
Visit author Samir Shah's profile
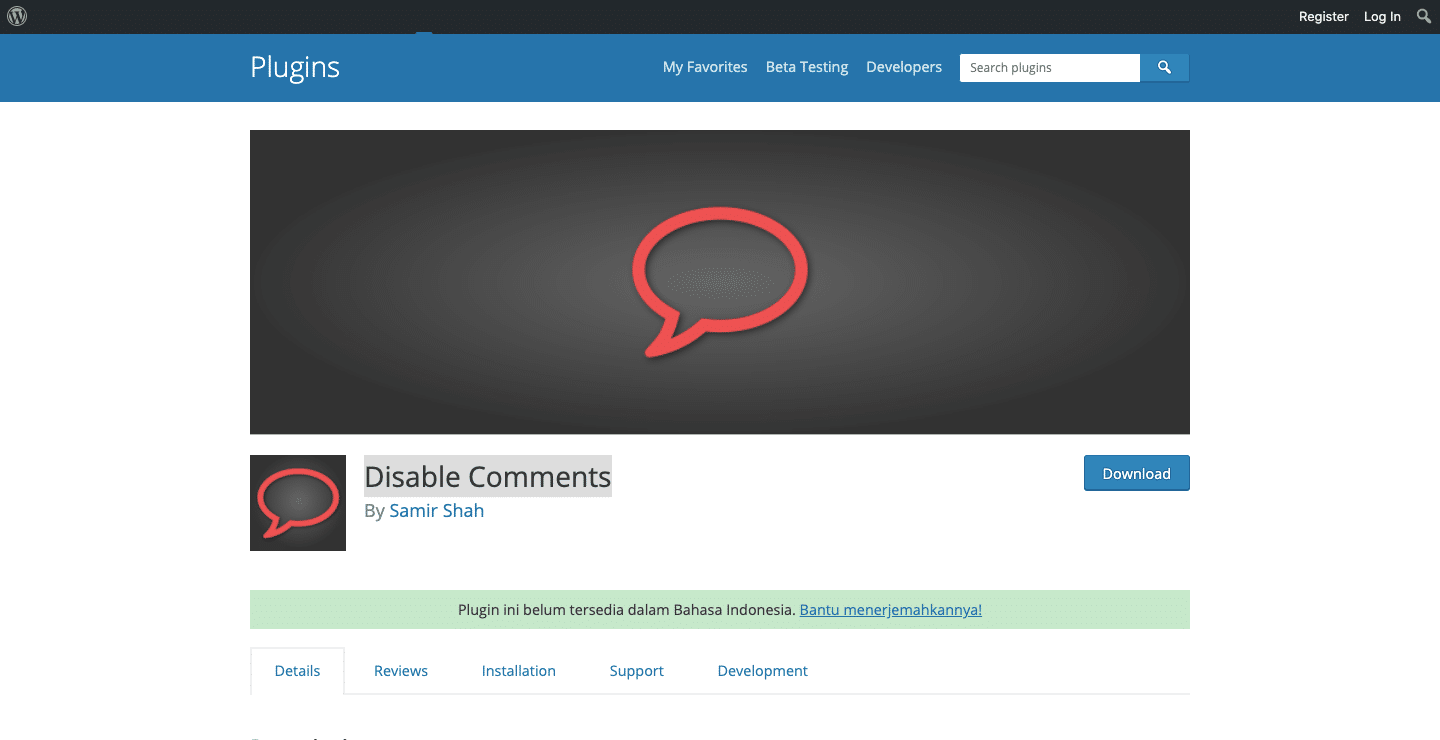click(437, 510)
